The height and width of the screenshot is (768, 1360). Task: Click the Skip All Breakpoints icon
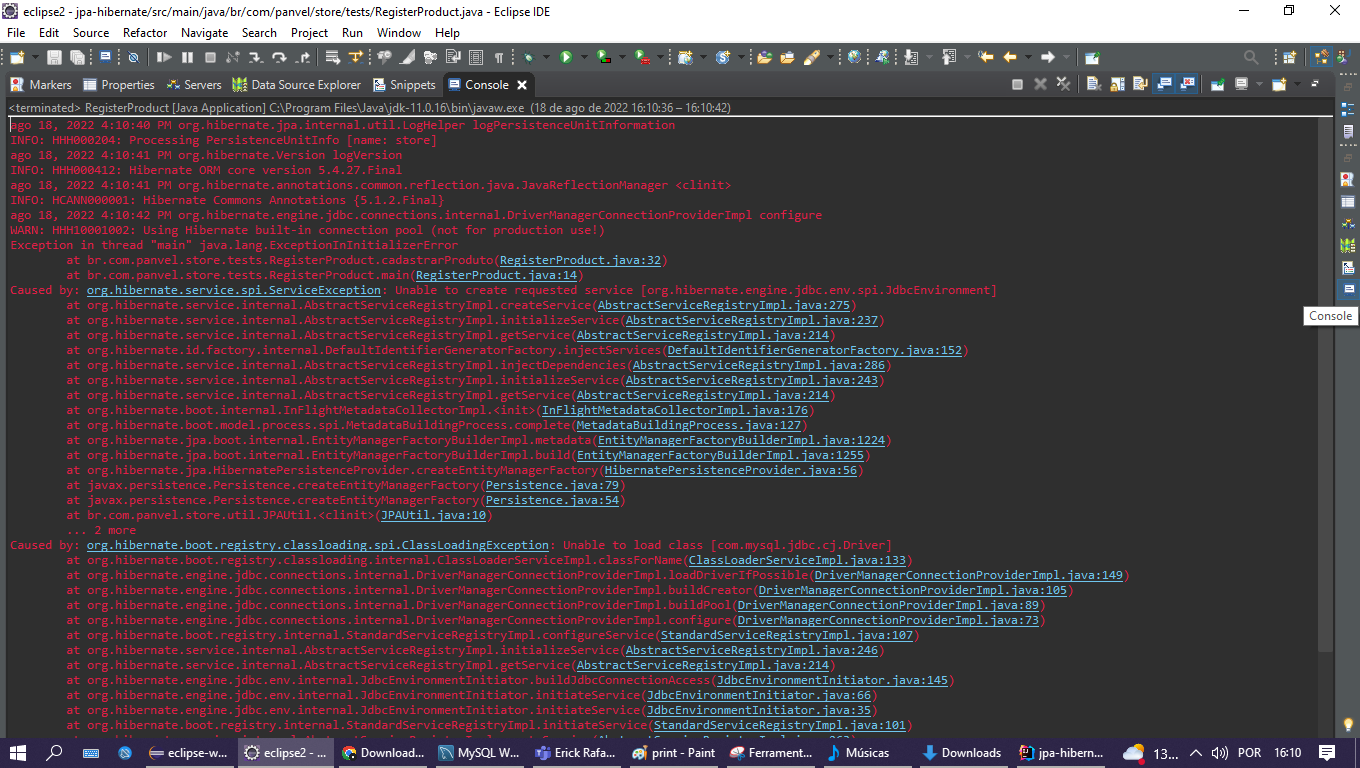(x=133, y=57)
